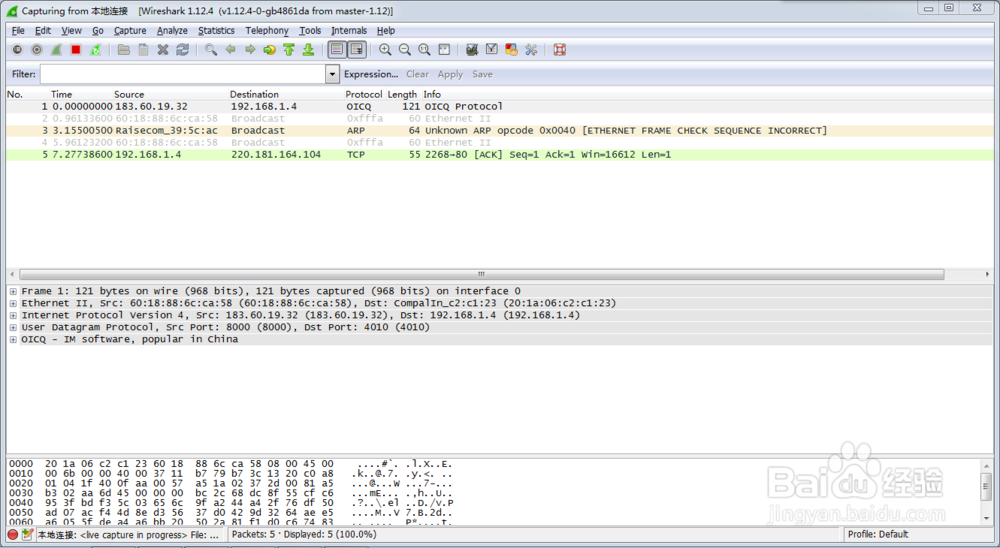Click the green start capture fin icon
The height and width of the screenshot is (548, 1000).
[x=56, y=50]
